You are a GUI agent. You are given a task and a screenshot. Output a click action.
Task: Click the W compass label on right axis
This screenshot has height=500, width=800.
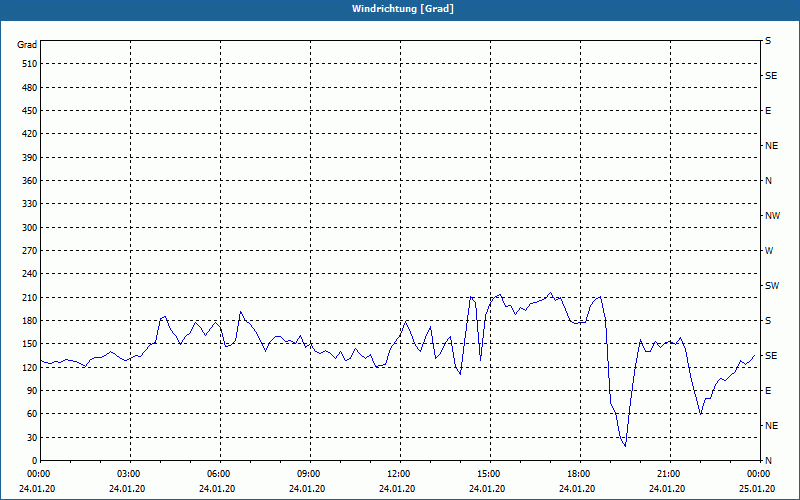(769, 251)
